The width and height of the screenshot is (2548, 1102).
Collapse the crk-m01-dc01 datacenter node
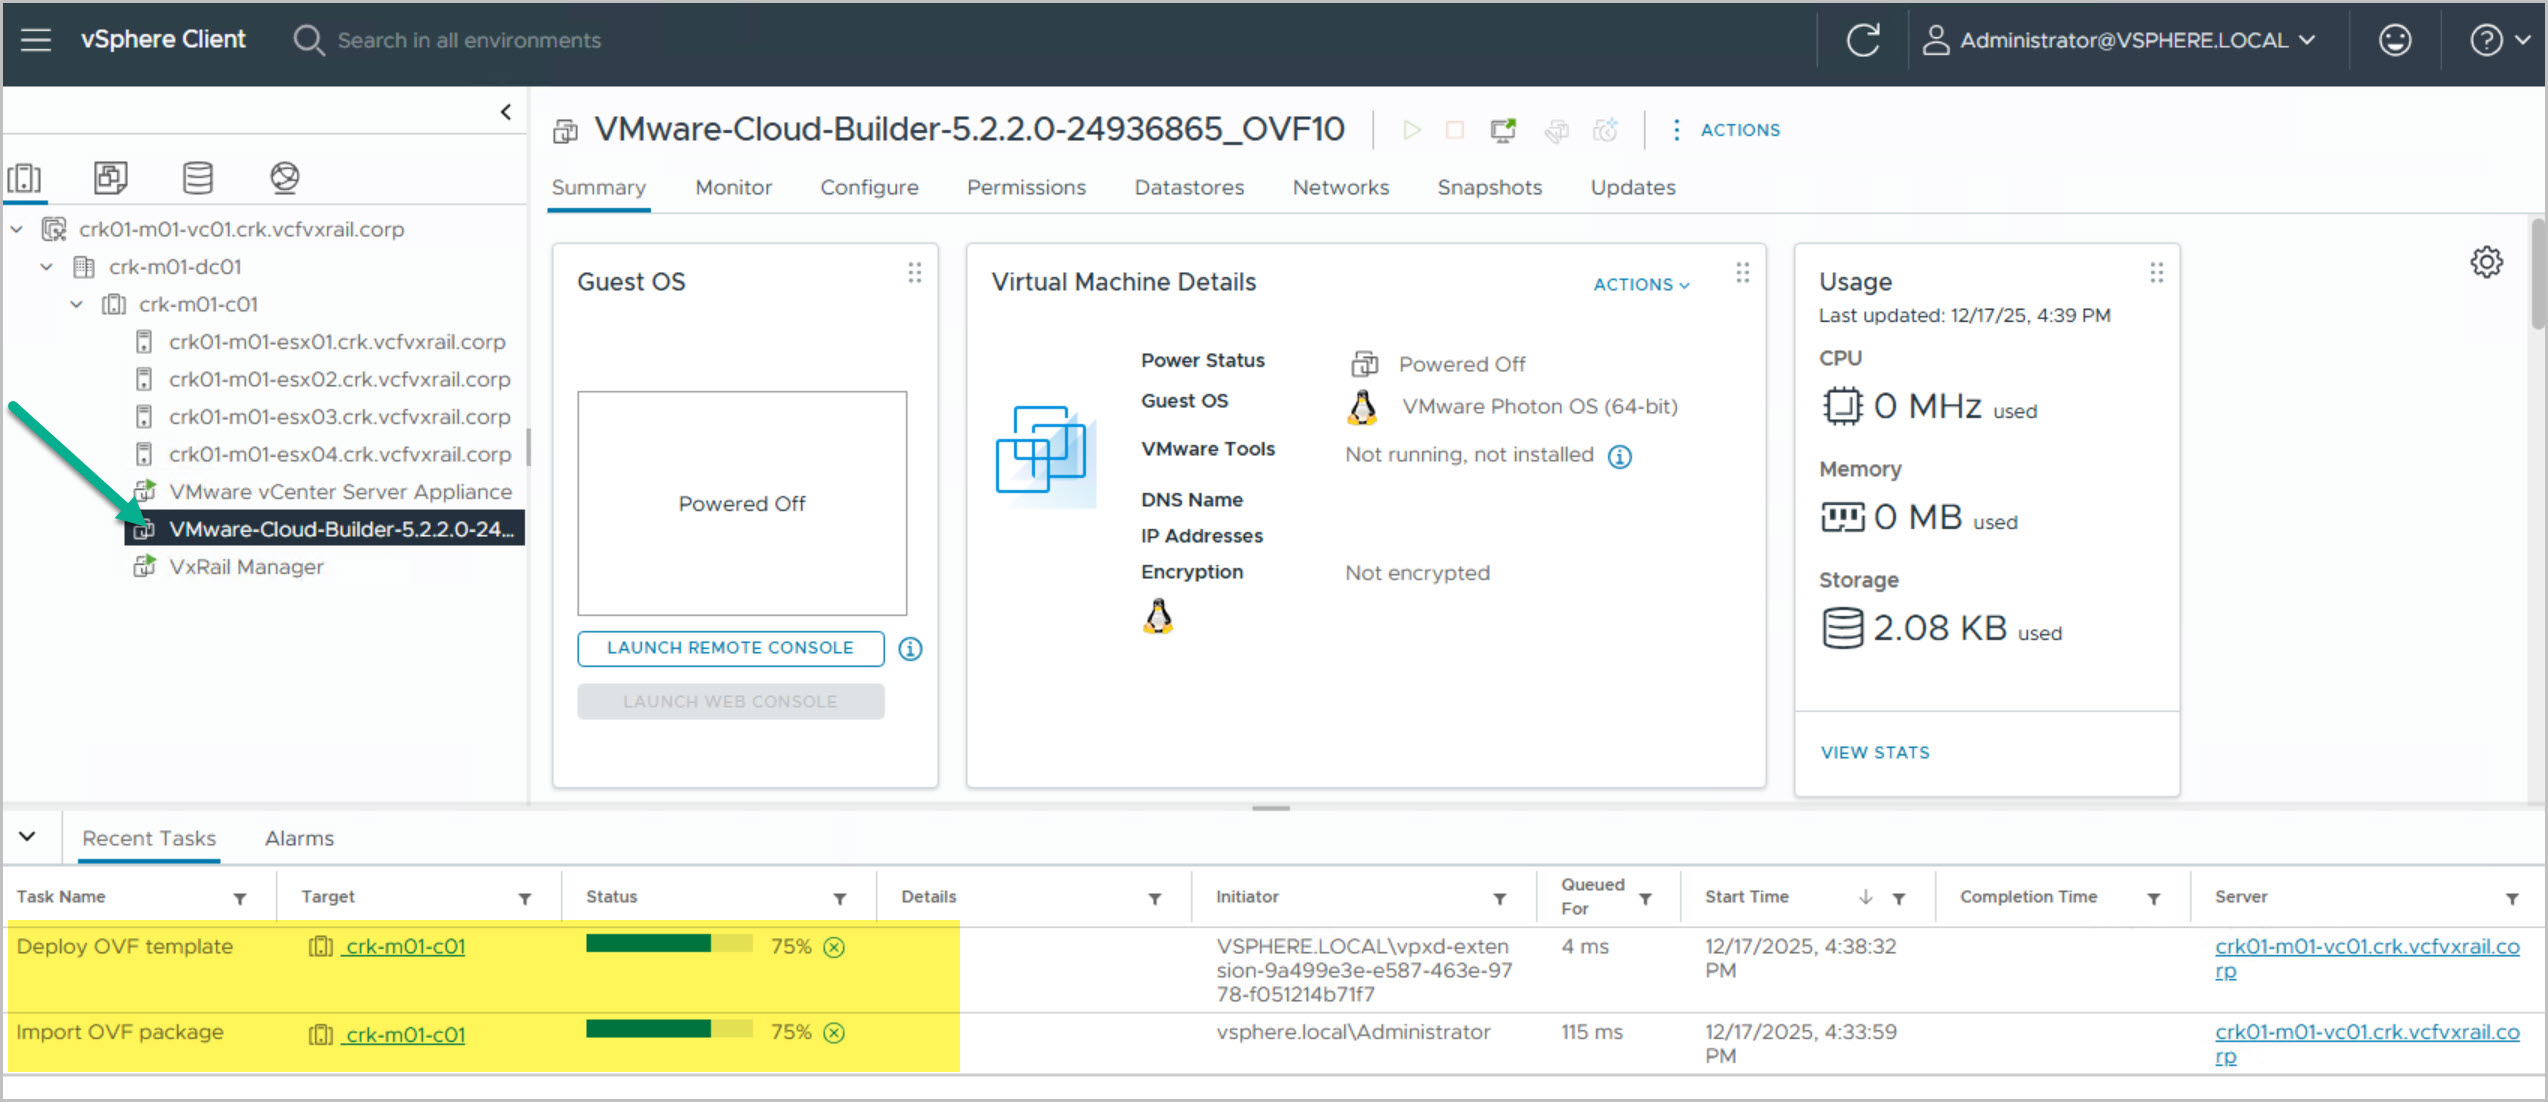point(47,267)
